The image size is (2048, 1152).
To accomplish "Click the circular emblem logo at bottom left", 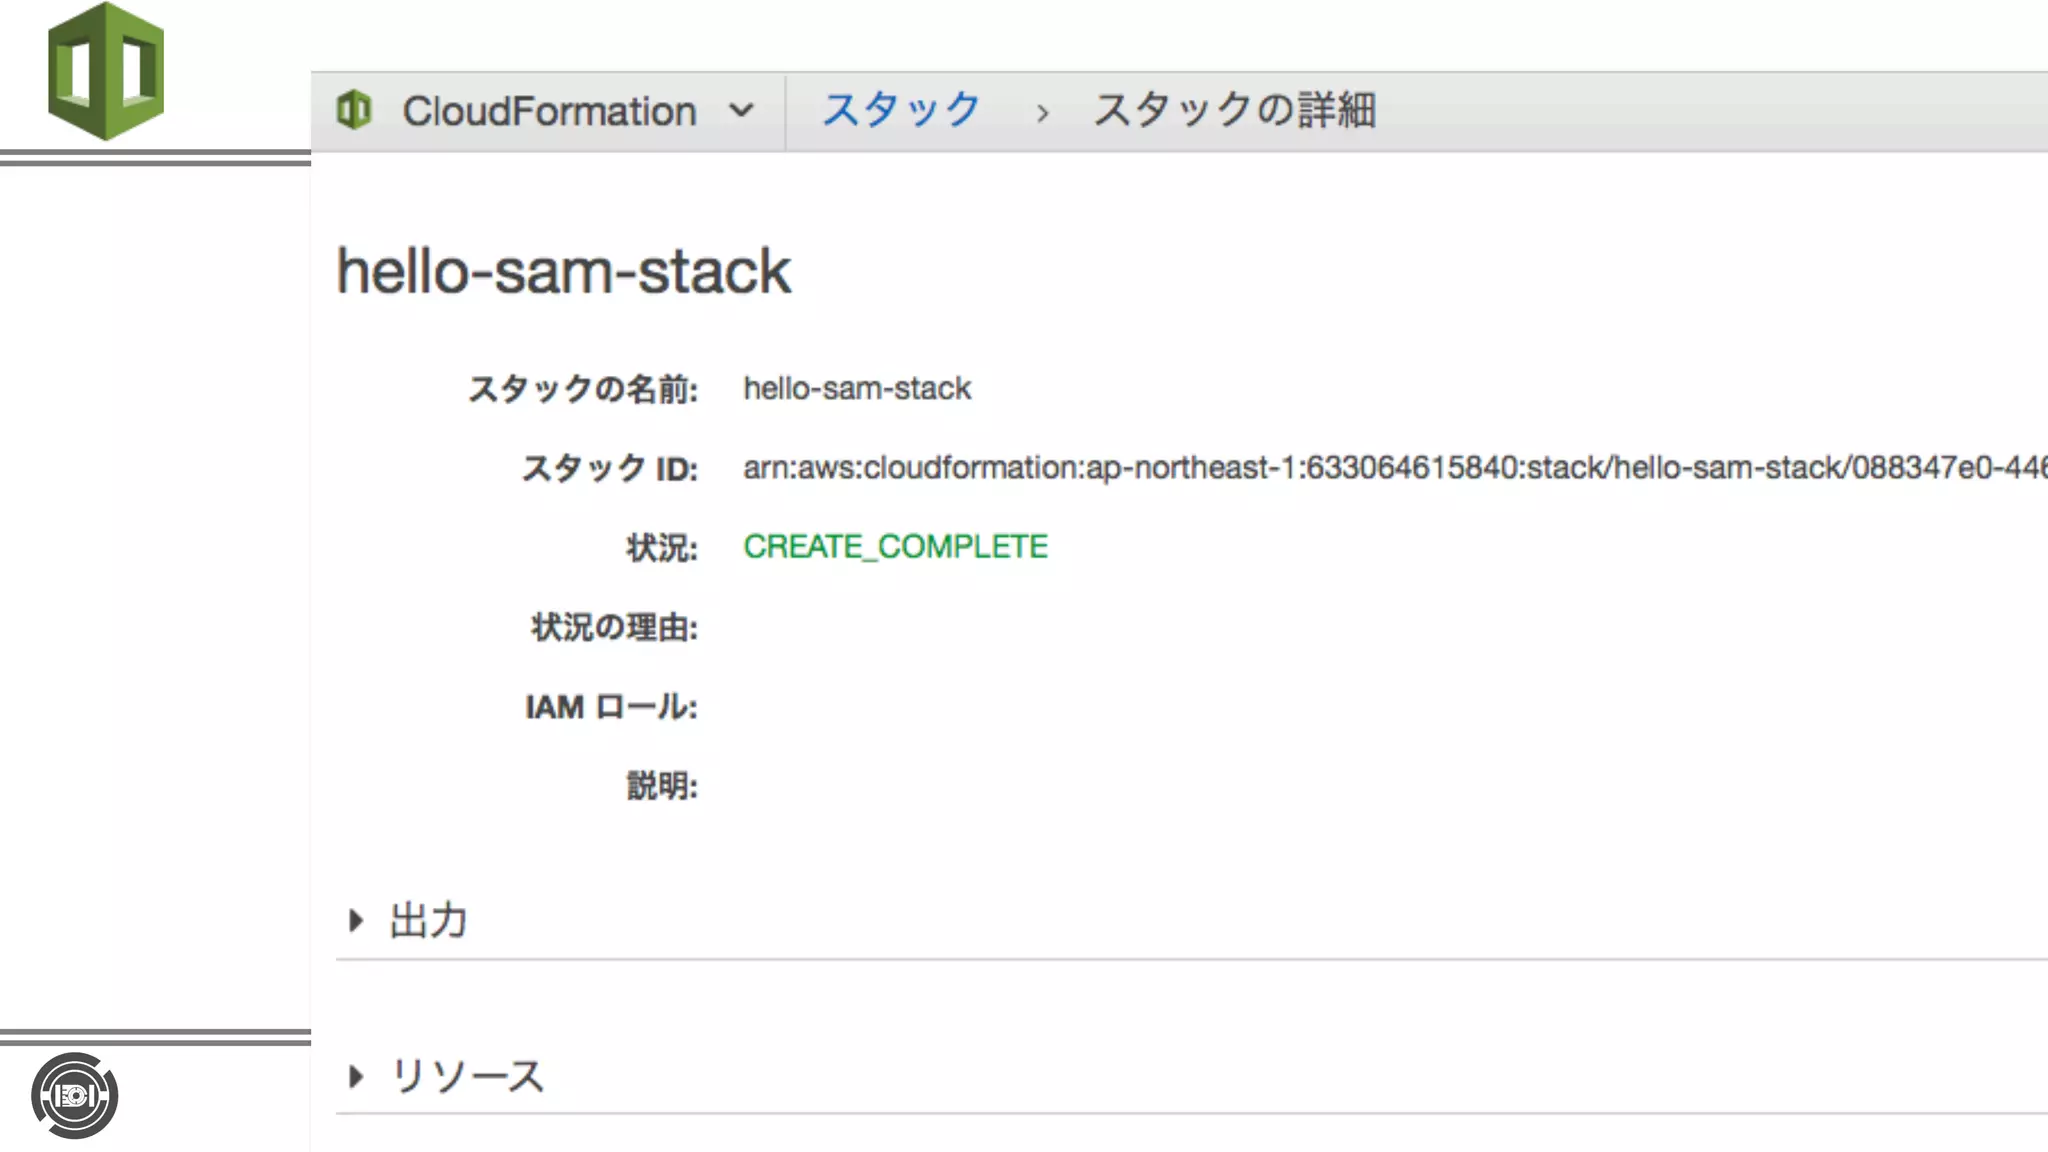I will coord(75,1096).
